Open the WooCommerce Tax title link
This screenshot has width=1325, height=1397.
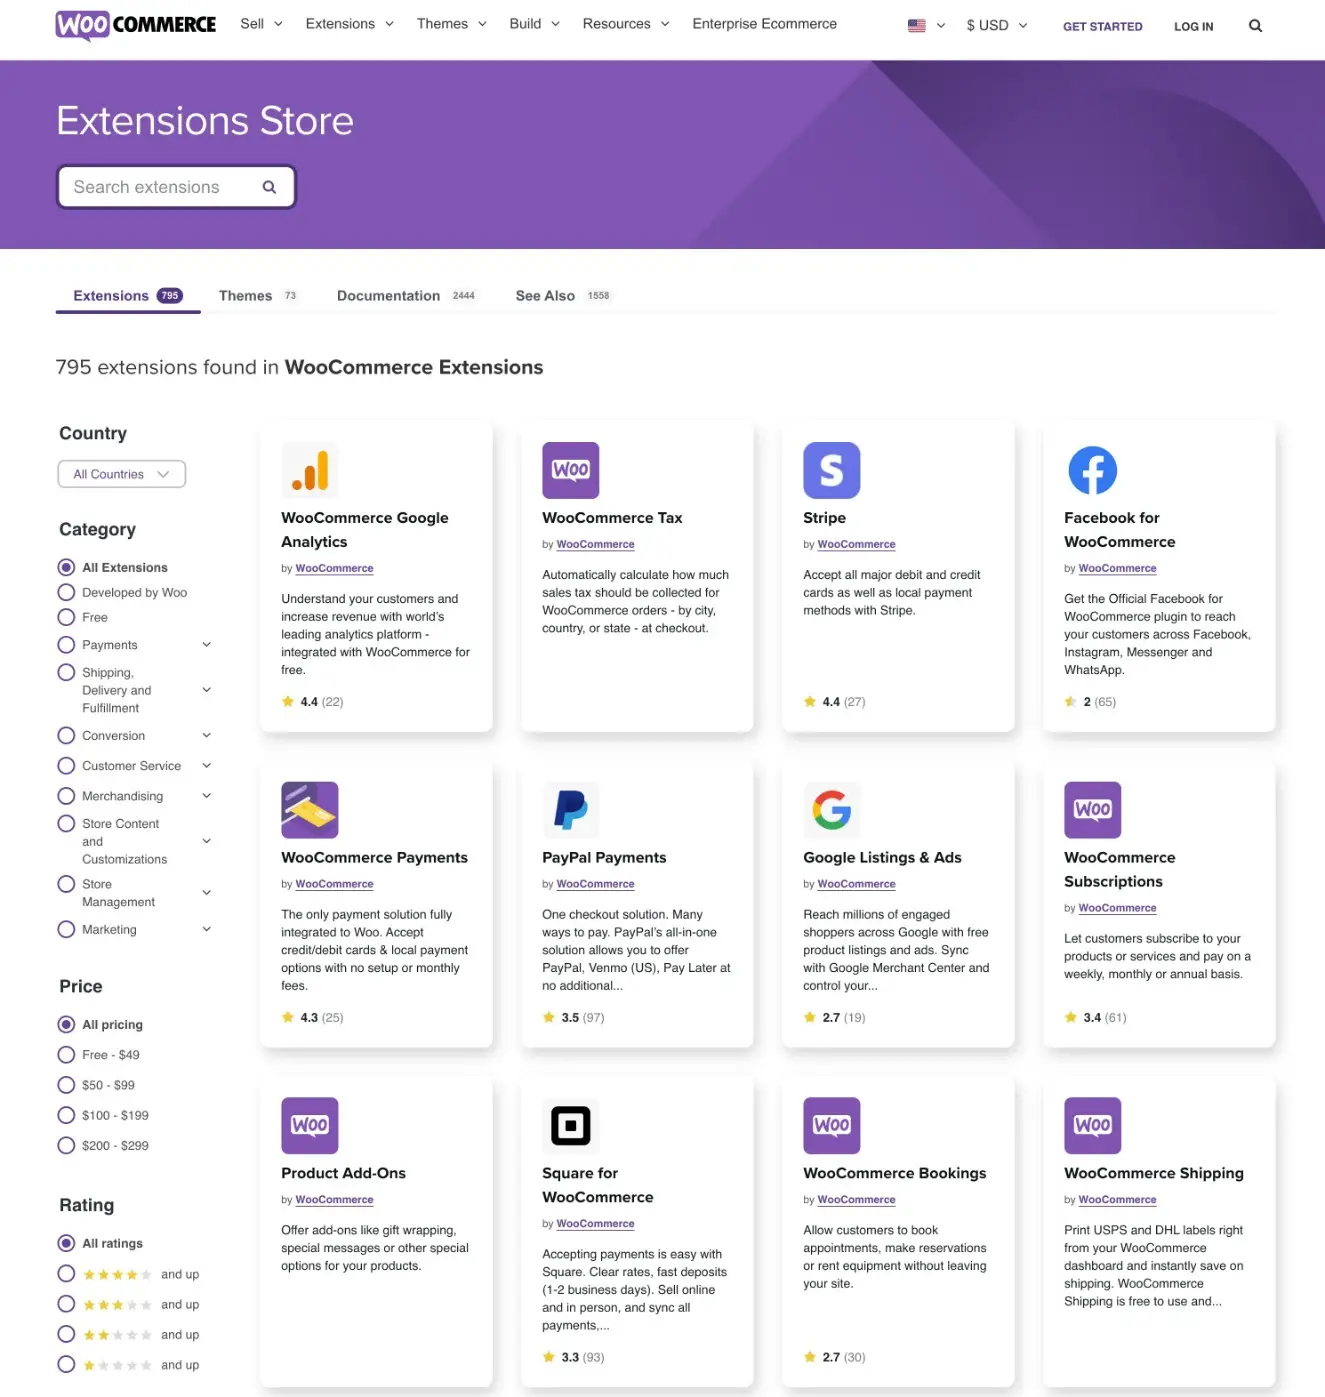(x=612, y=518)
